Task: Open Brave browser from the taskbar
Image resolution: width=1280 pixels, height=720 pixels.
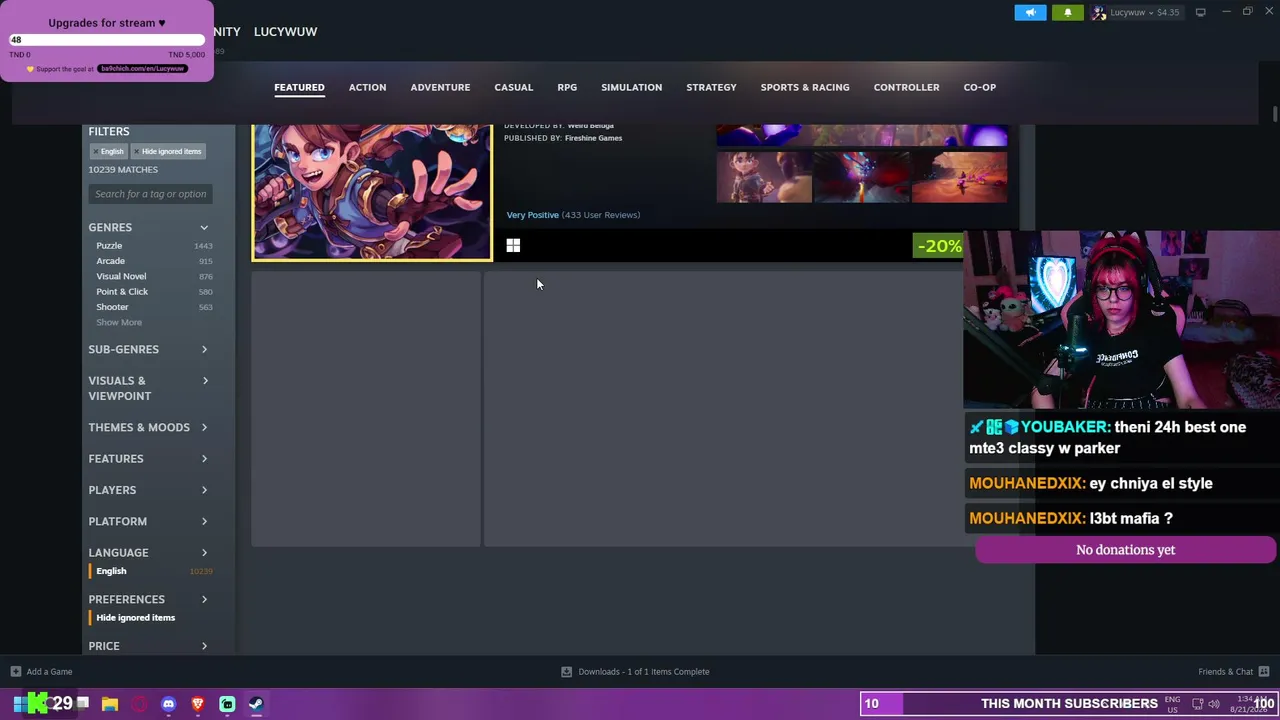Action: (197, 704)
